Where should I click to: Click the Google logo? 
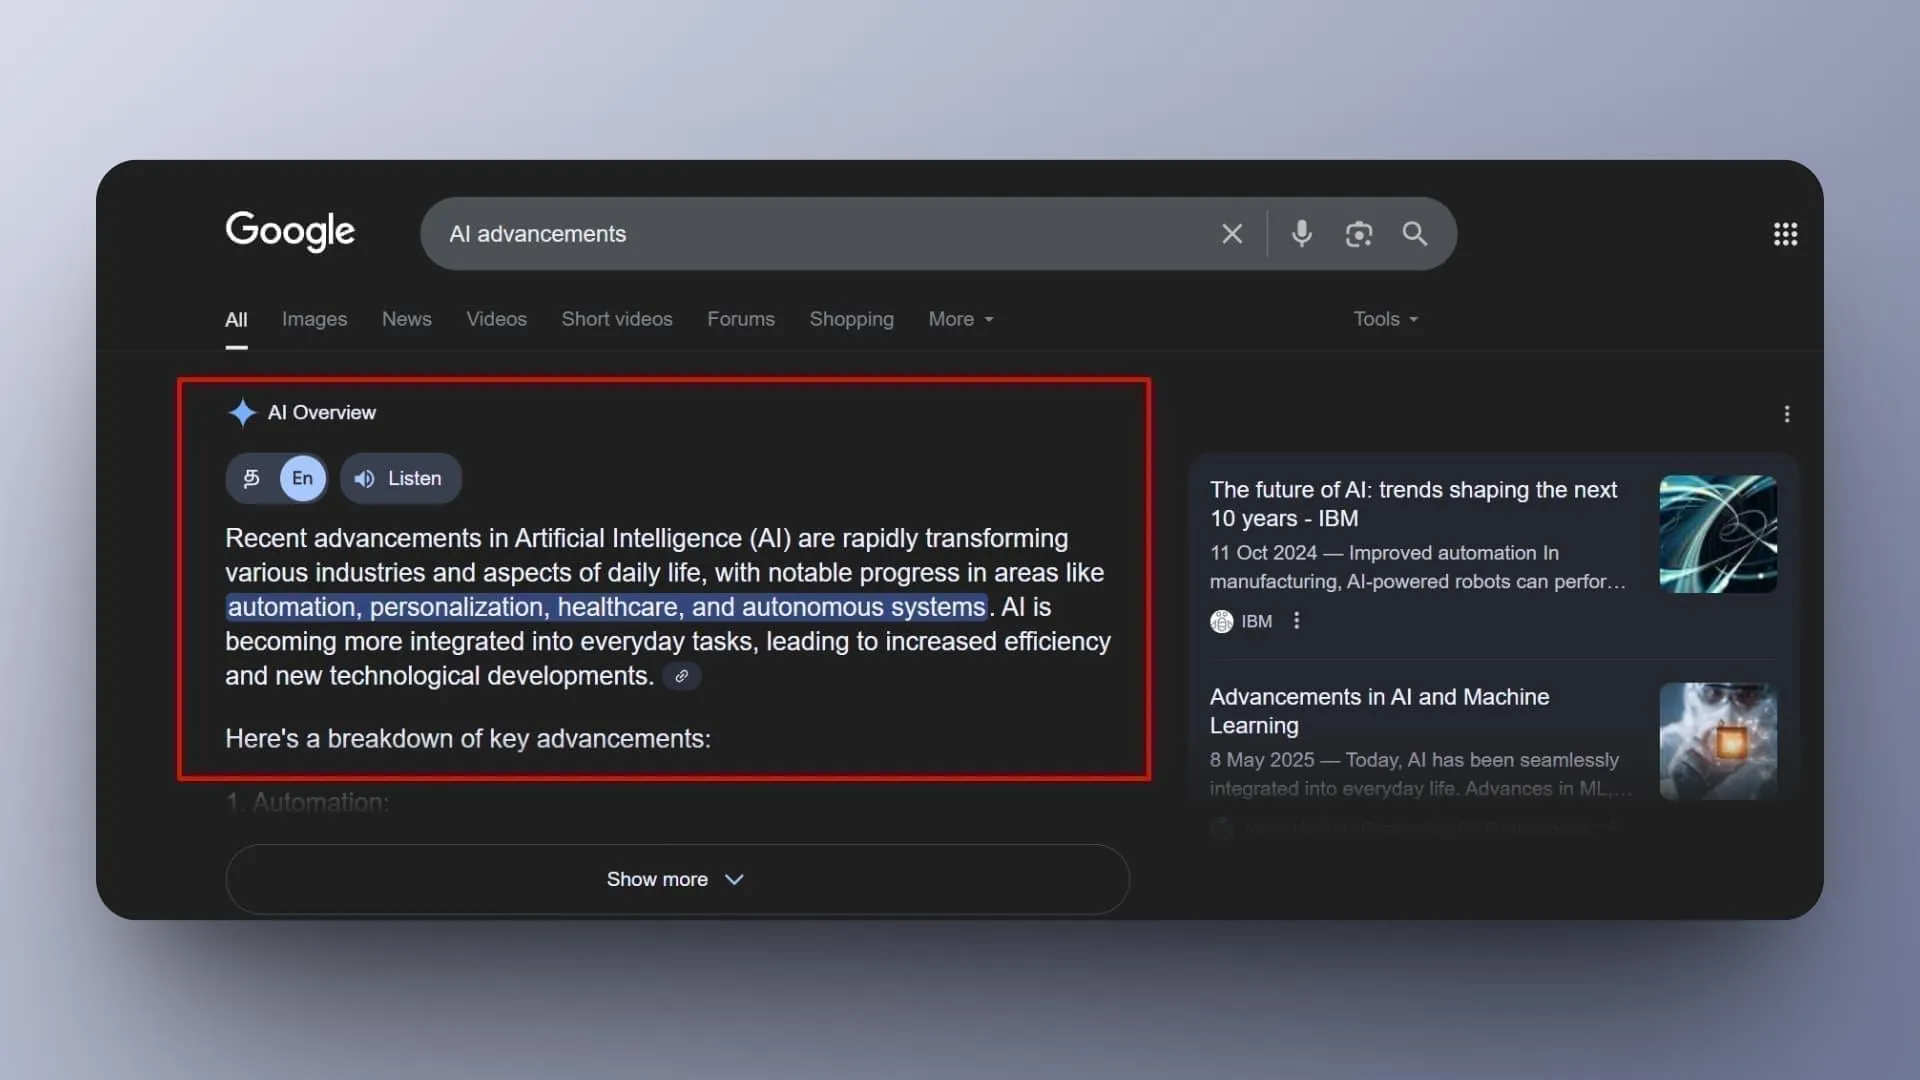pos(290,231)
